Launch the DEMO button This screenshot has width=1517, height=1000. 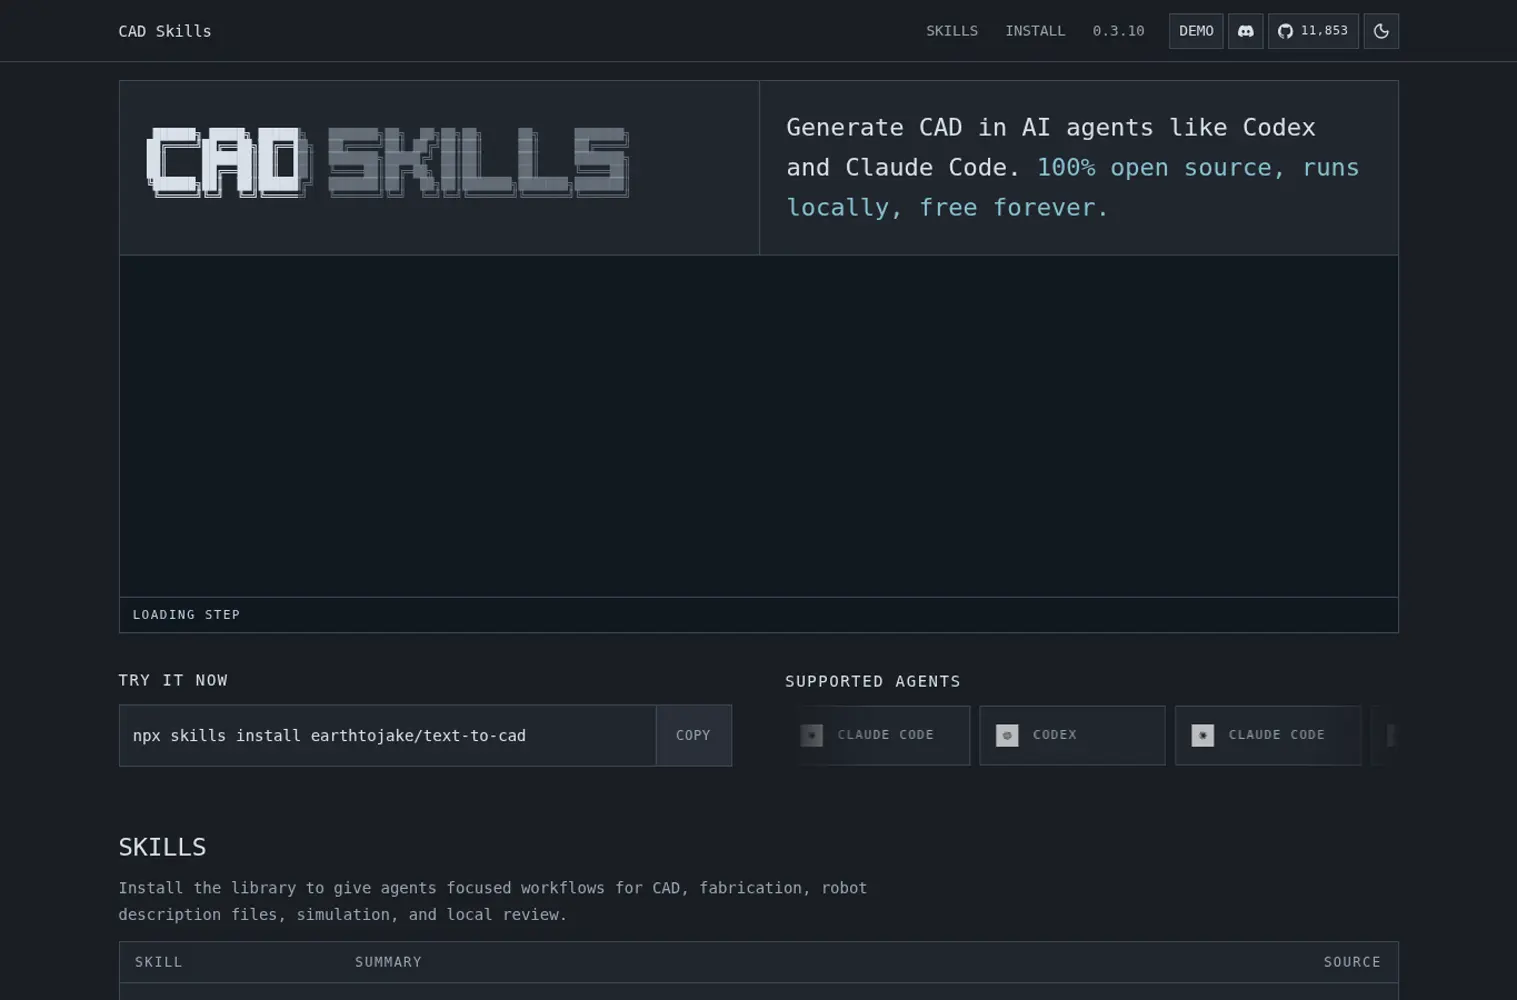coord(1196,31)
